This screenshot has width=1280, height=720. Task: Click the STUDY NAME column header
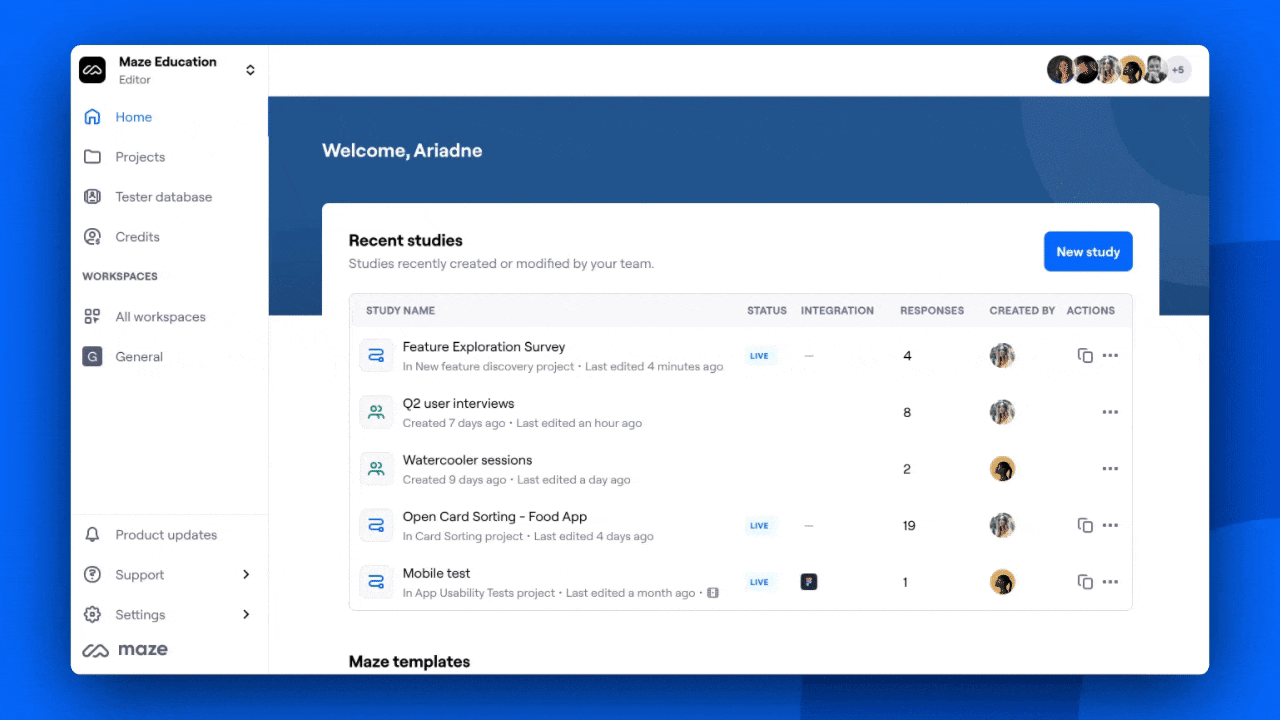[400, 311]
